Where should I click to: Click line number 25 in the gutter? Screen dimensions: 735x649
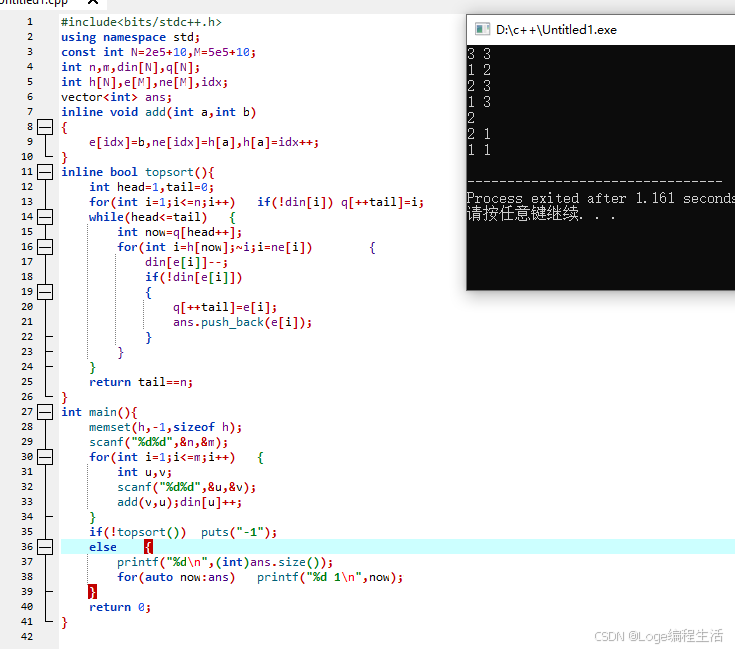click(x=27, y=382)
